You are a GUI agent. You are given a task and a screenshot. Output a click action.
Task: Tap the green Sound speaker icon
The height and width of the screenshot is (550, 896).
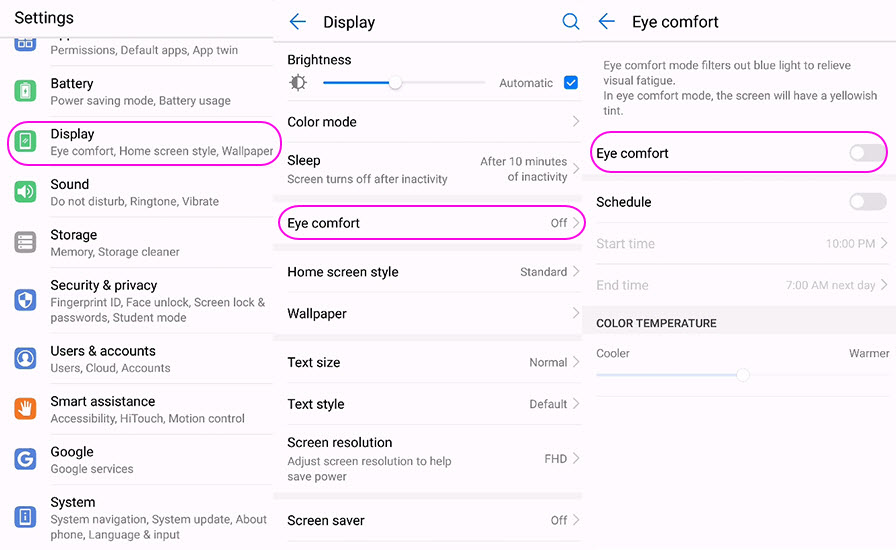tap(25, 192)
